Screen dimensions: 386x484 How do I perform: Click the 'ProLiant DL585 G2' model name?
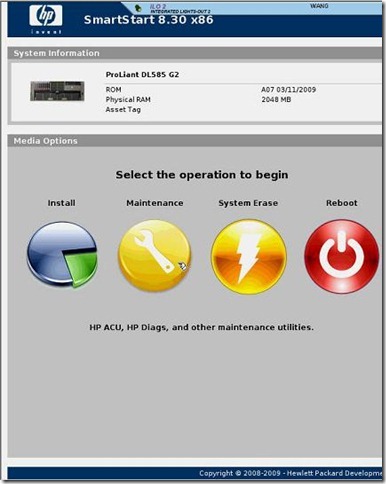click(x=142, y=75)
